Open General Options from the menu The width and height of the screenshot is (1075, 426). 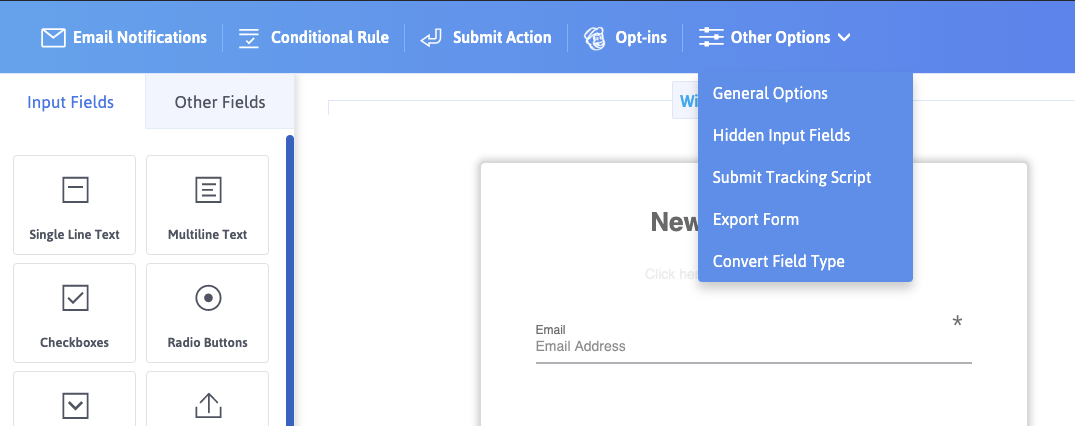pyautogui.click(x=770, y=93)
